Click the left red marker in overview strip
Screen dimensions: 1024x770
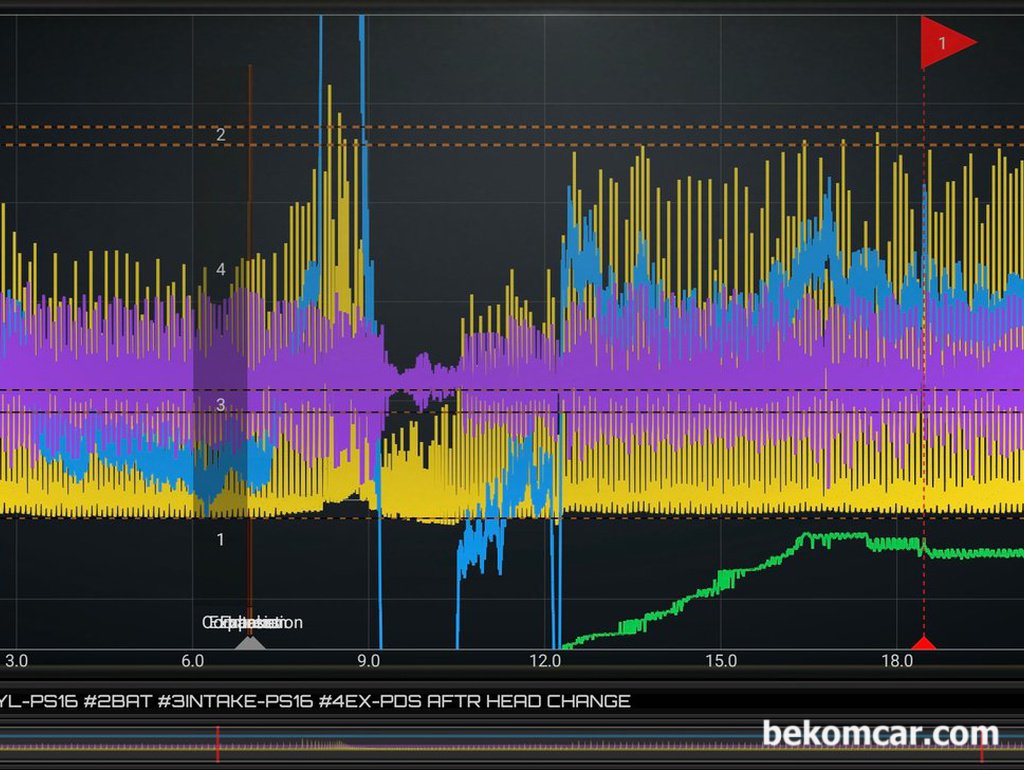click(217, 744)
